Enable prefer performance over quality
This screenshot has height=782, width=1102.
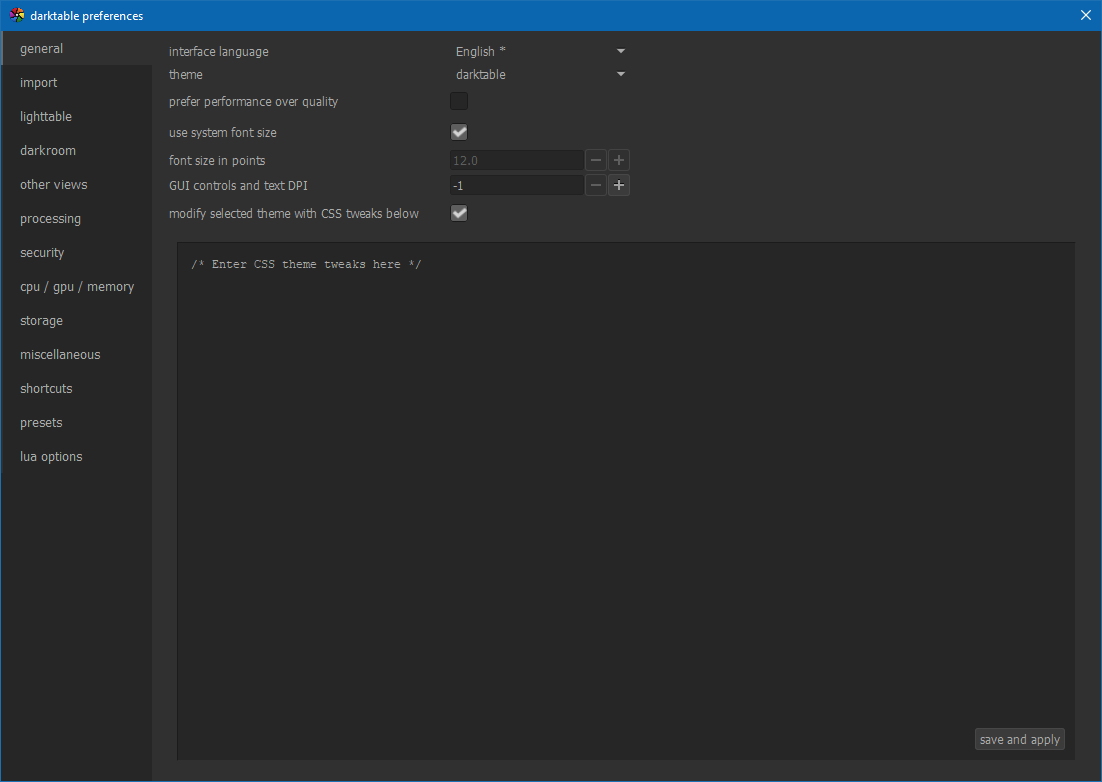459,101
